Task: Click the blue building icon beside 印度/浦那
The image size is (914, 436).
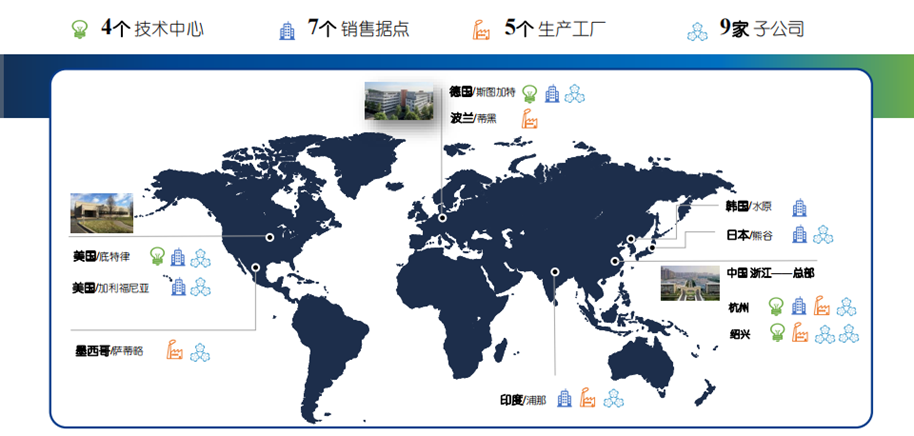Action: click(564, 399)
